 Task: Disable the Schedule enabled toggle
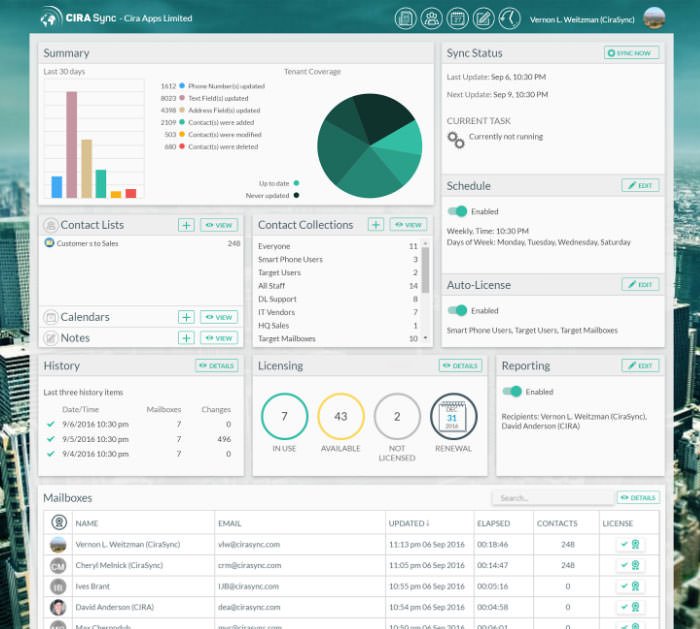click(457, 211)
